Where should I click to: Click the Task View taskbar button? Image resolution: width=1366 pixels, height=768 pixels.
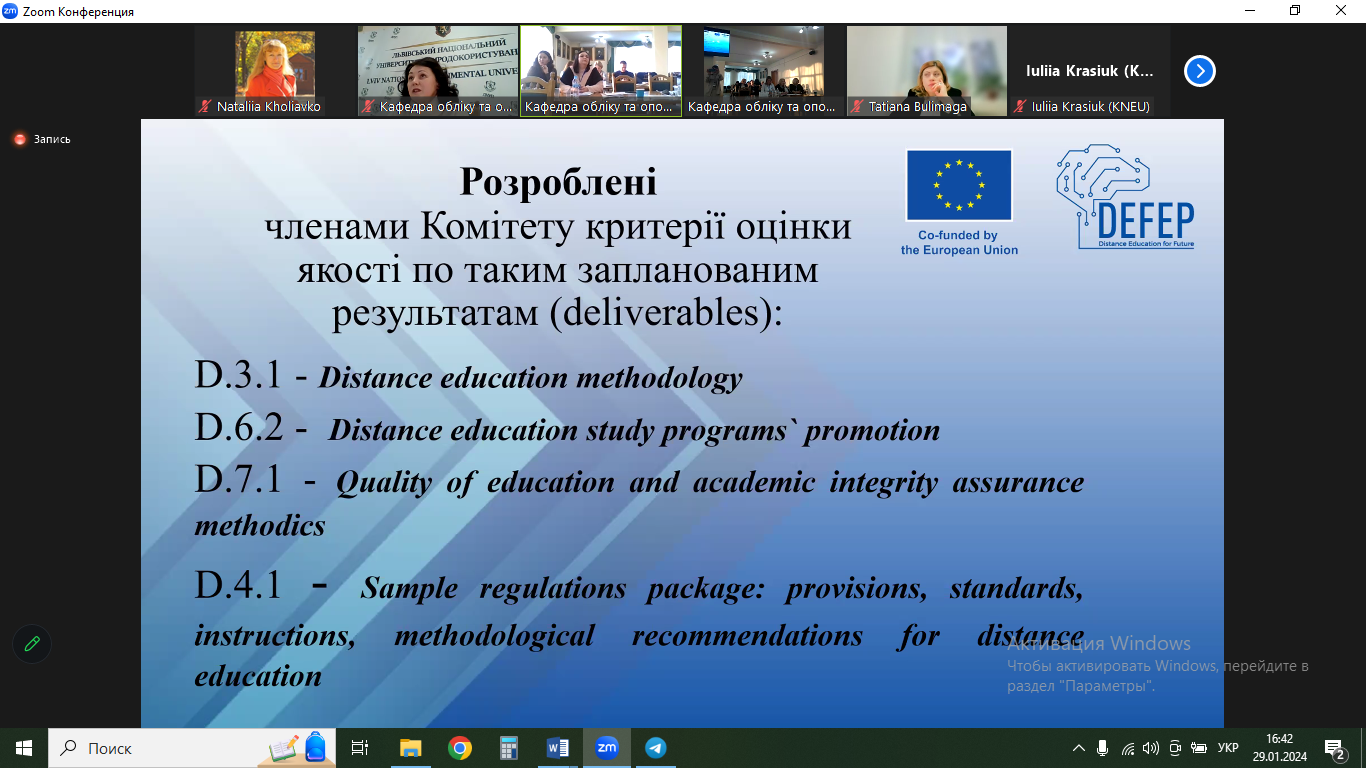[x=361, y=747]
